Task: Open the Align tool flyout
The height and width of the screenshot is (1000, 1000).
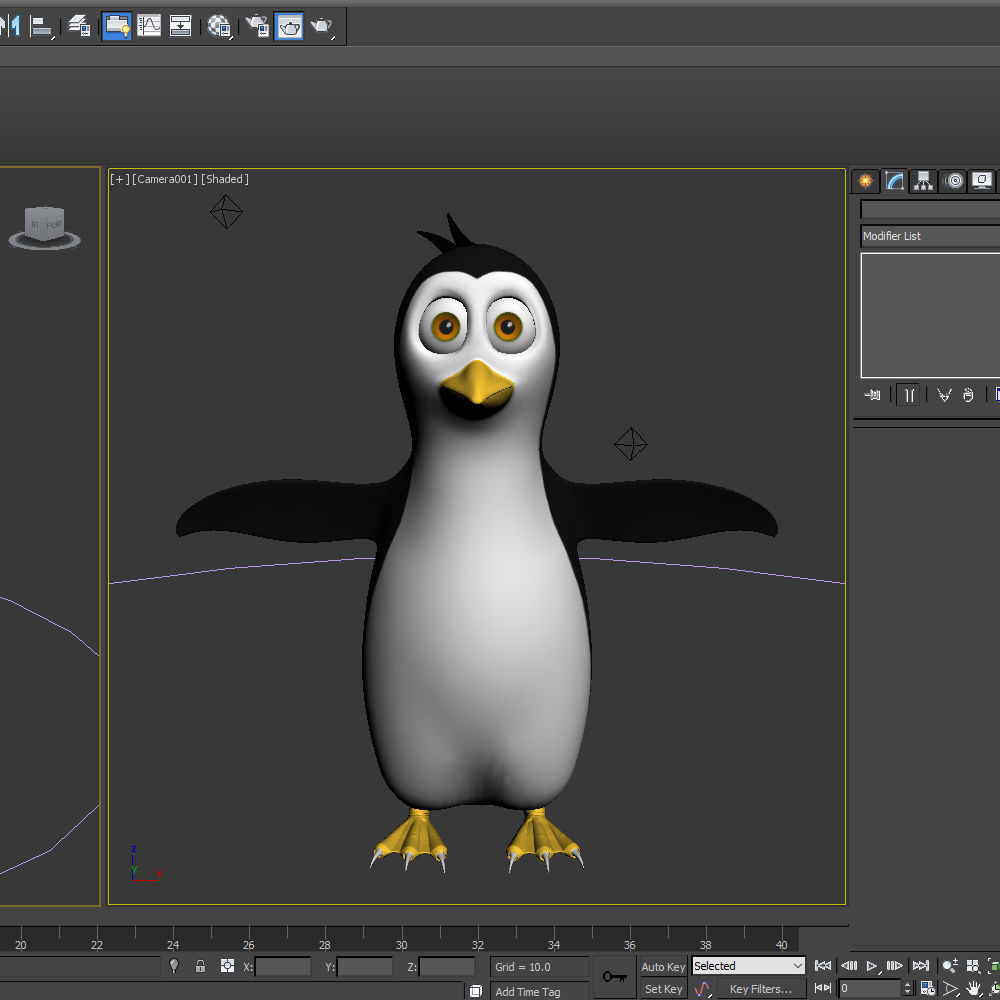Action: (x=42, y=26)
